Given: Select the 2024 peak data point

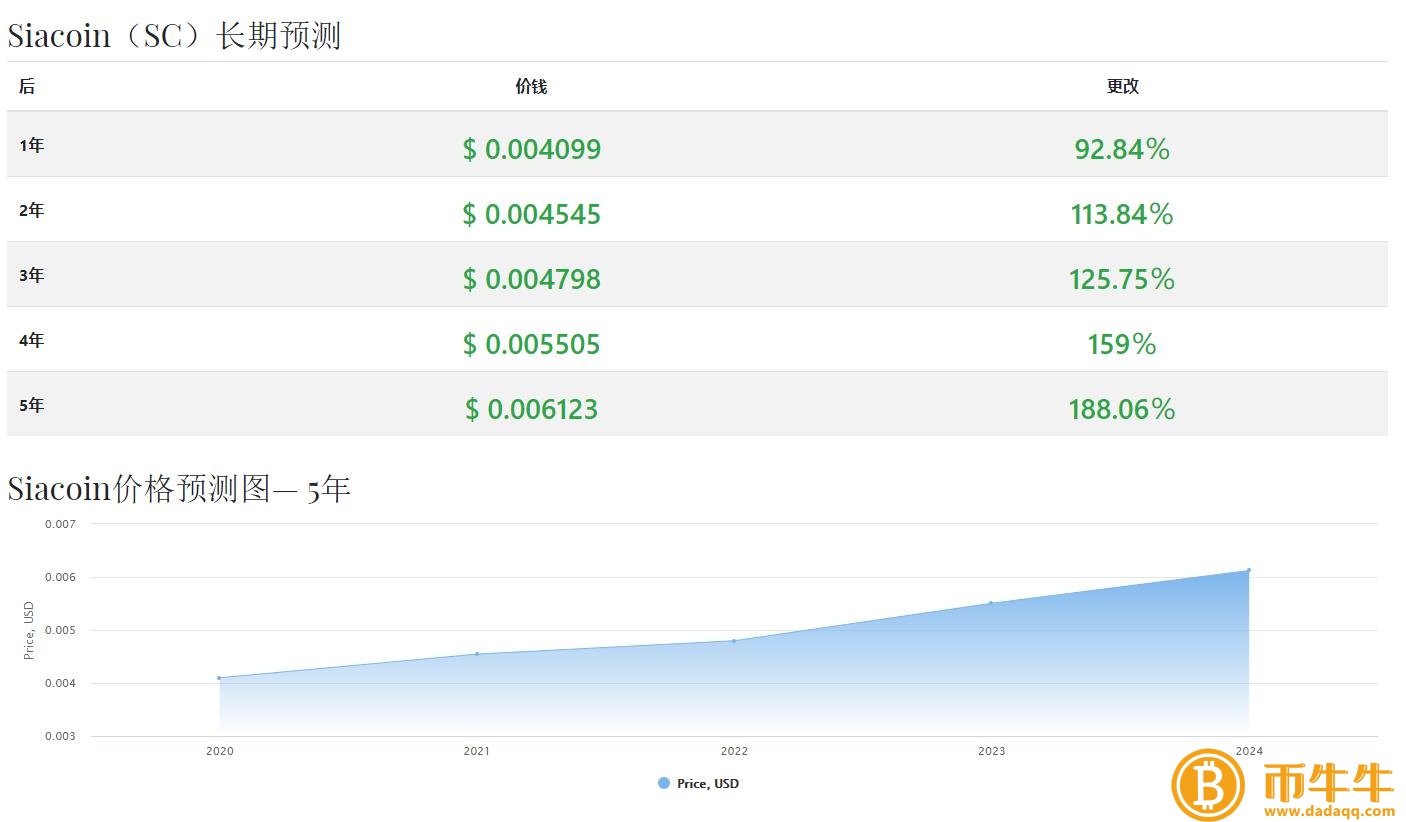Looking at the screenshot, I should [1248, 569].
